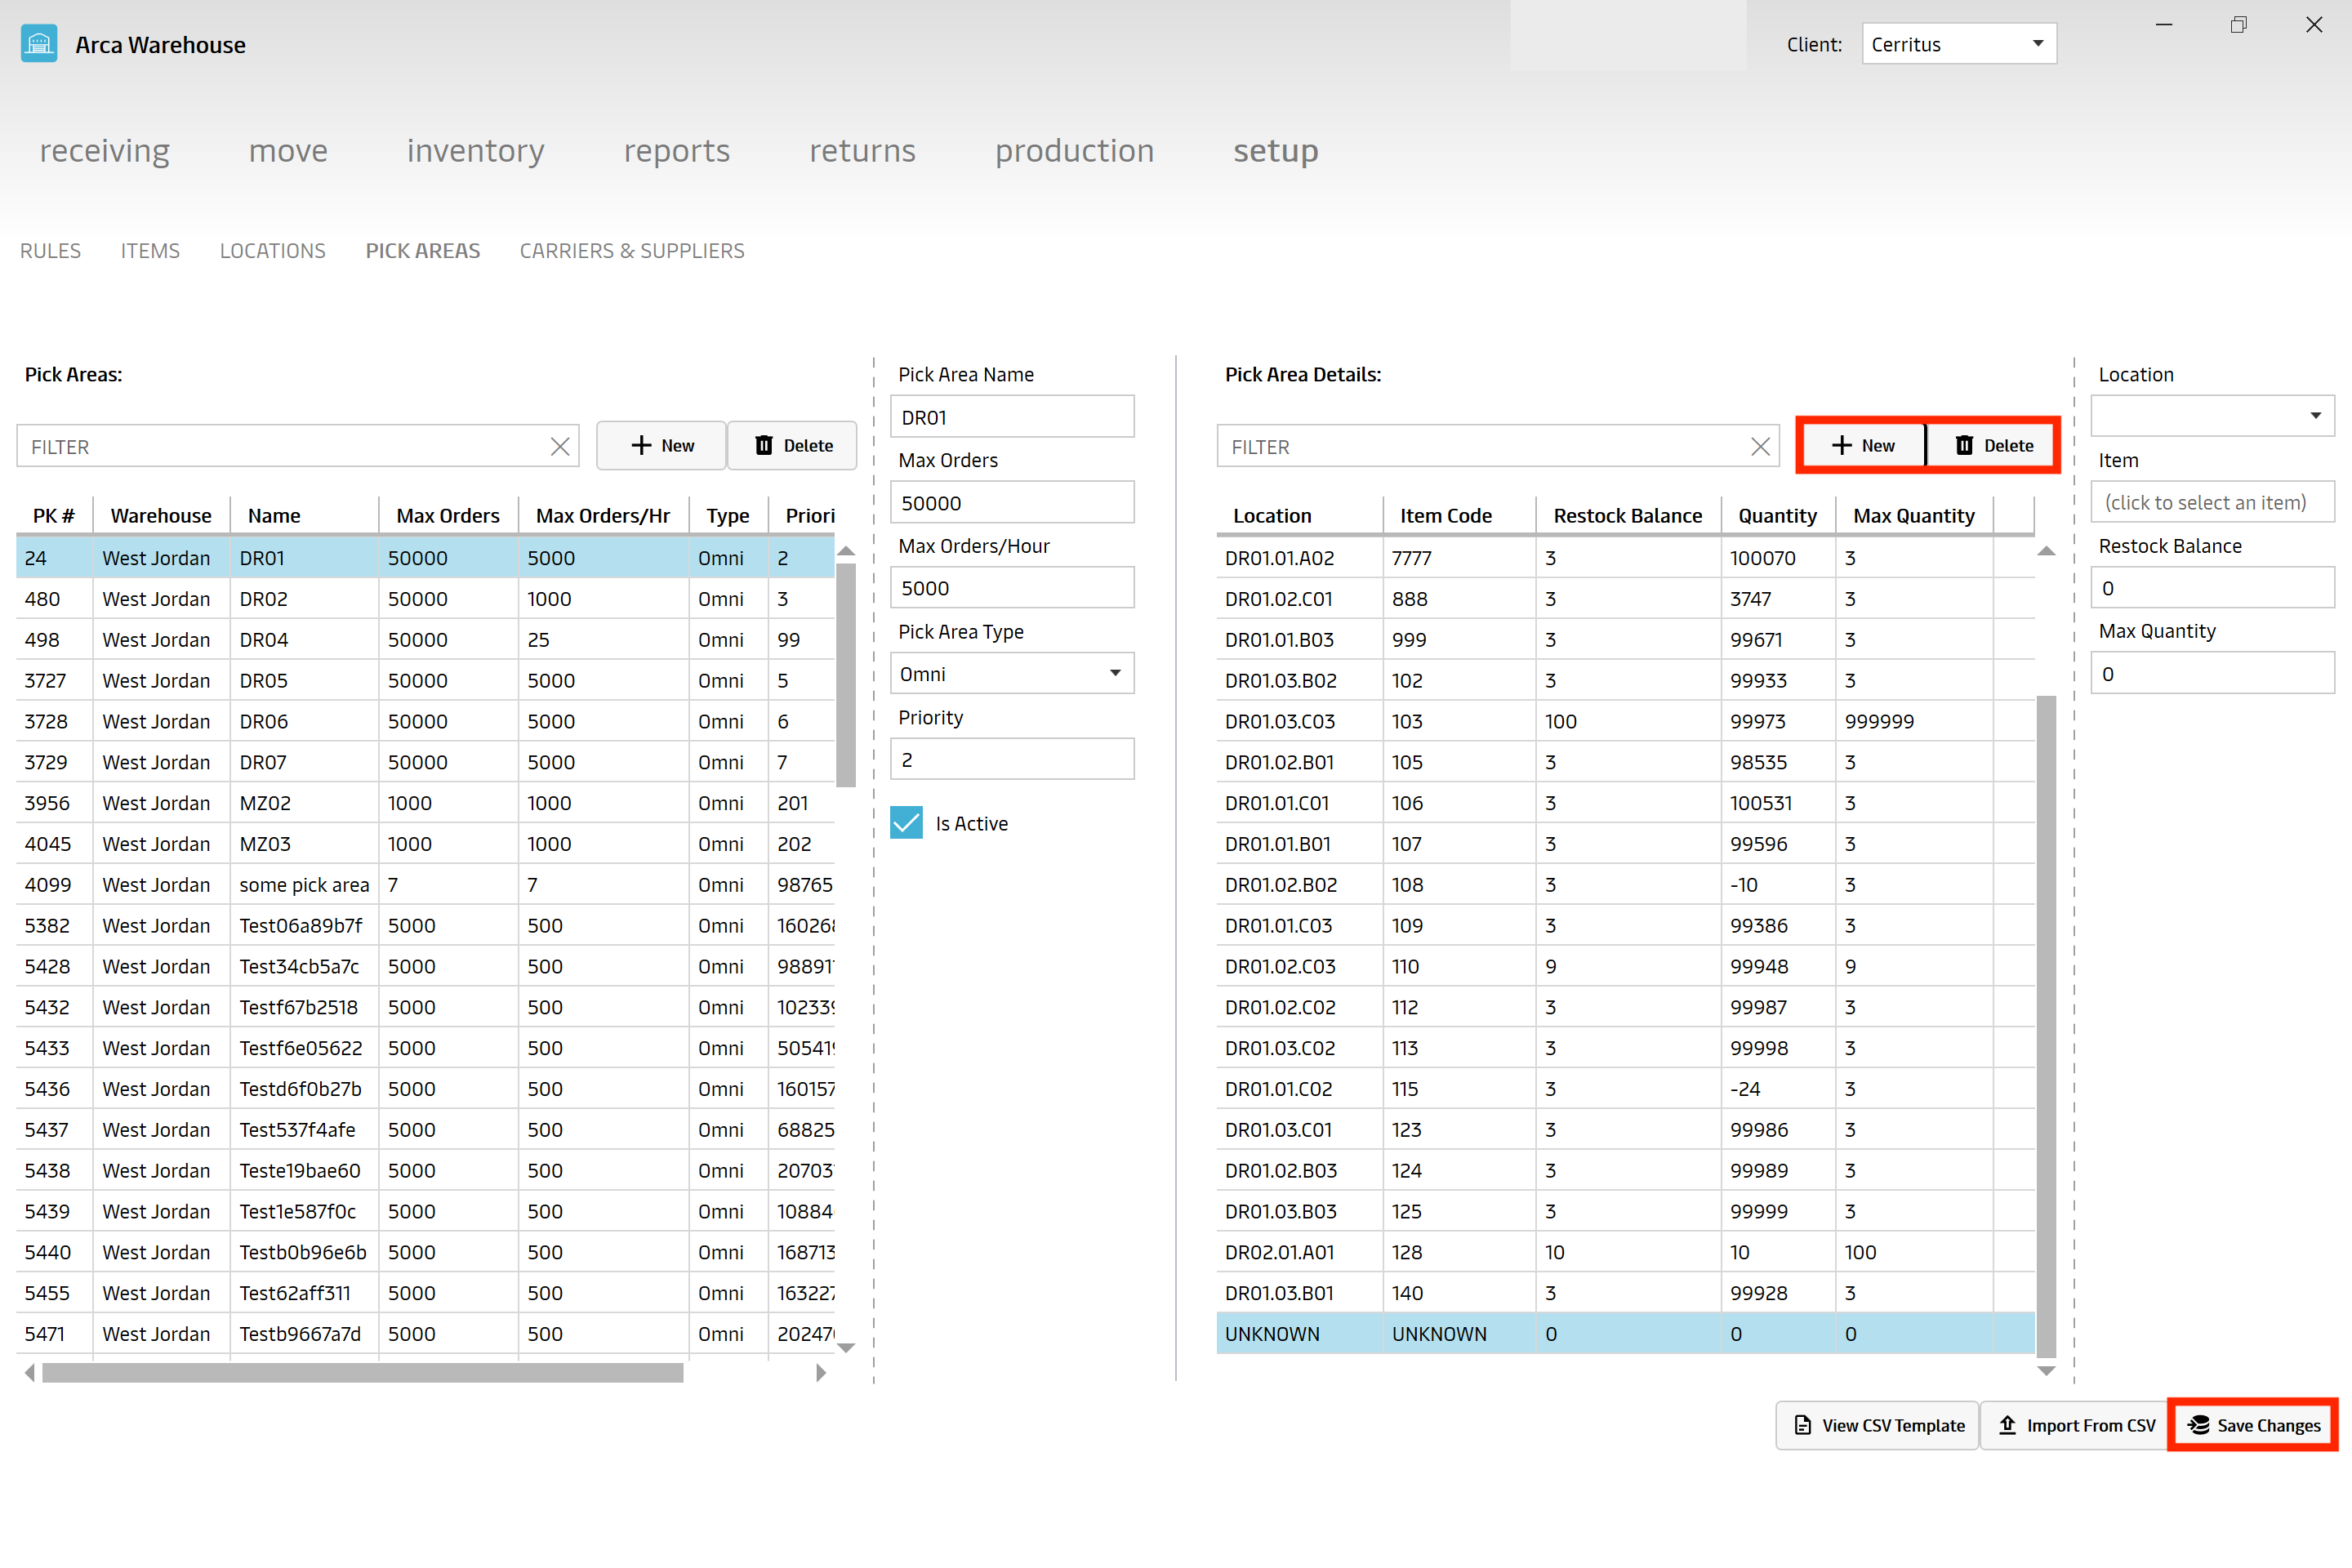The image size is (2352, 1568).
Task: Click Delete button in Pick Area Details
Action: click(1992, 446)
